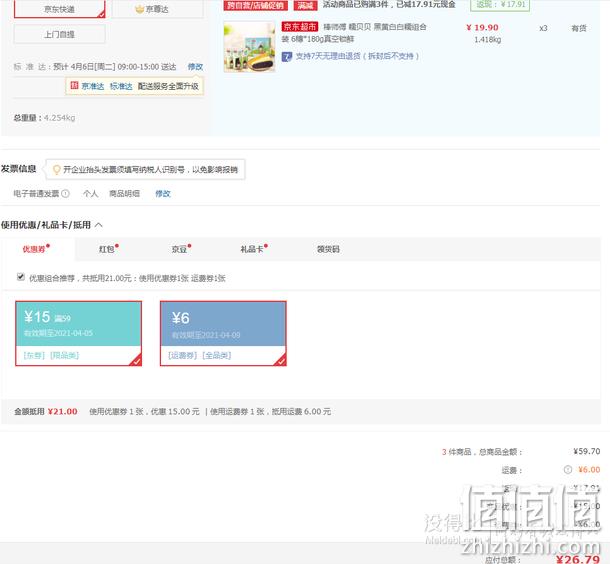The width and height of the screenshot is (610, 564).
Task: Open the 京准达 link
Action: point(93,86)
